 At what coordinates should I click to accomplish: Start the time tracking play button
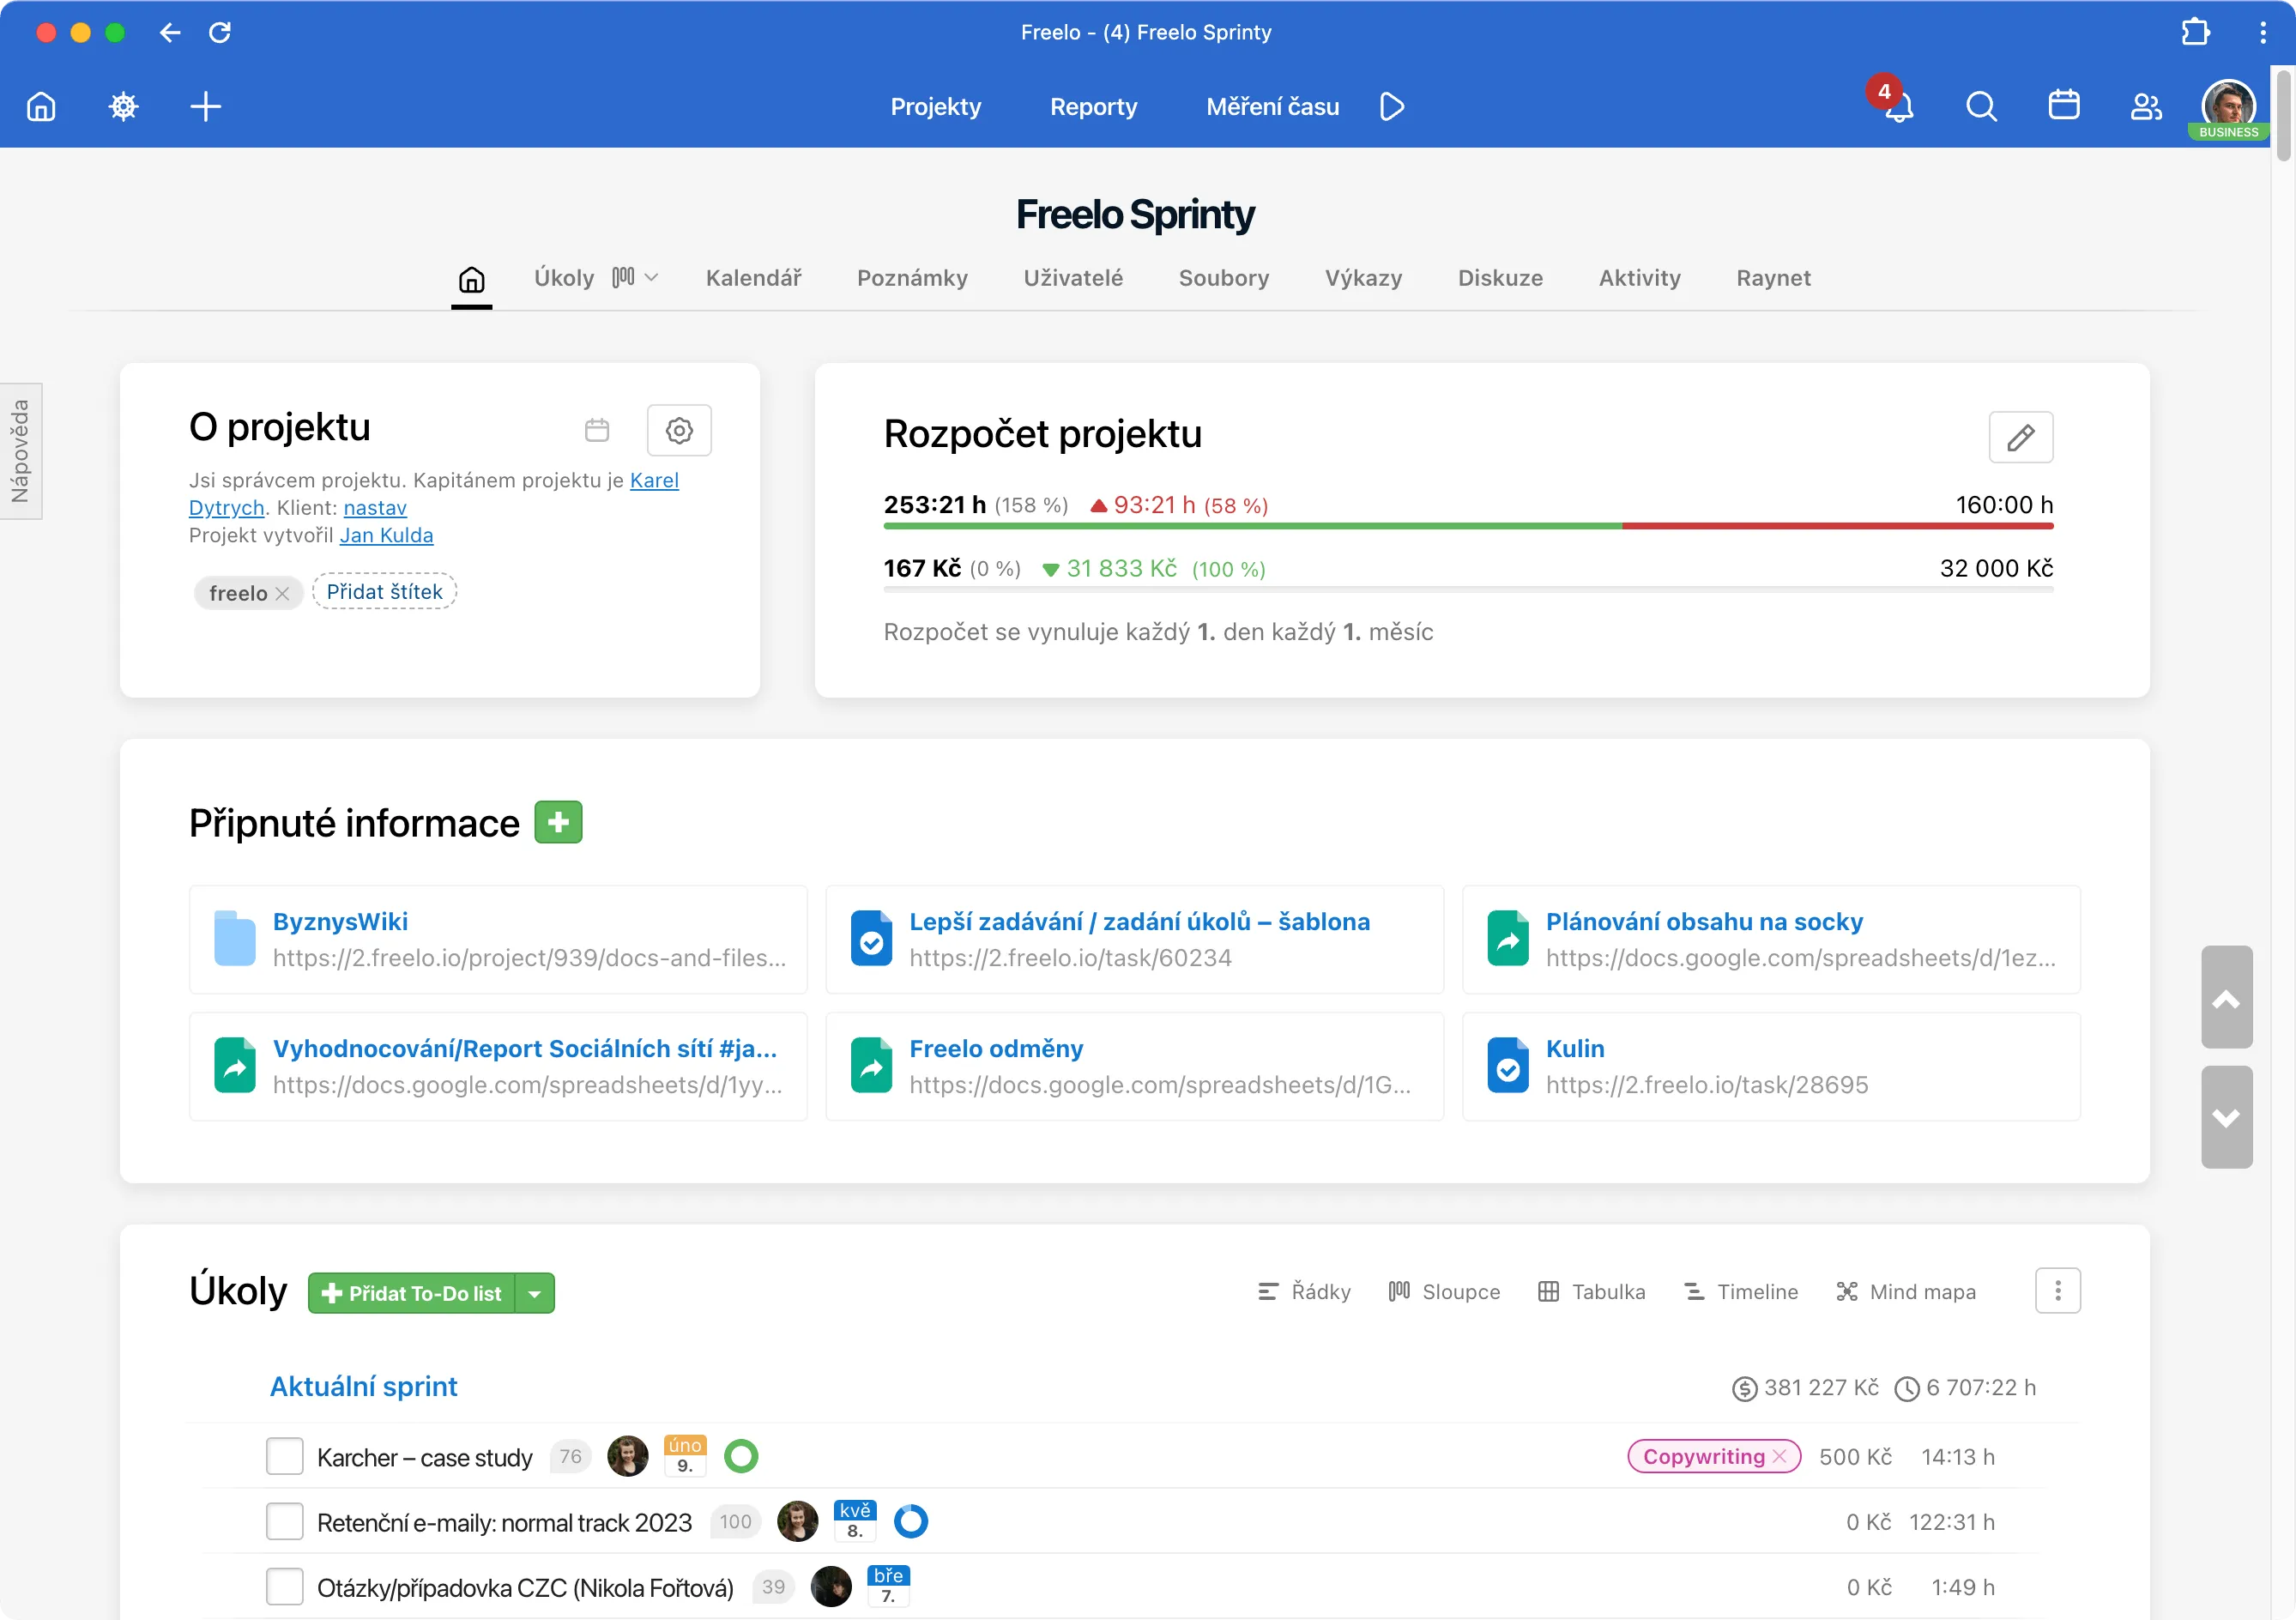[1391, 106]
